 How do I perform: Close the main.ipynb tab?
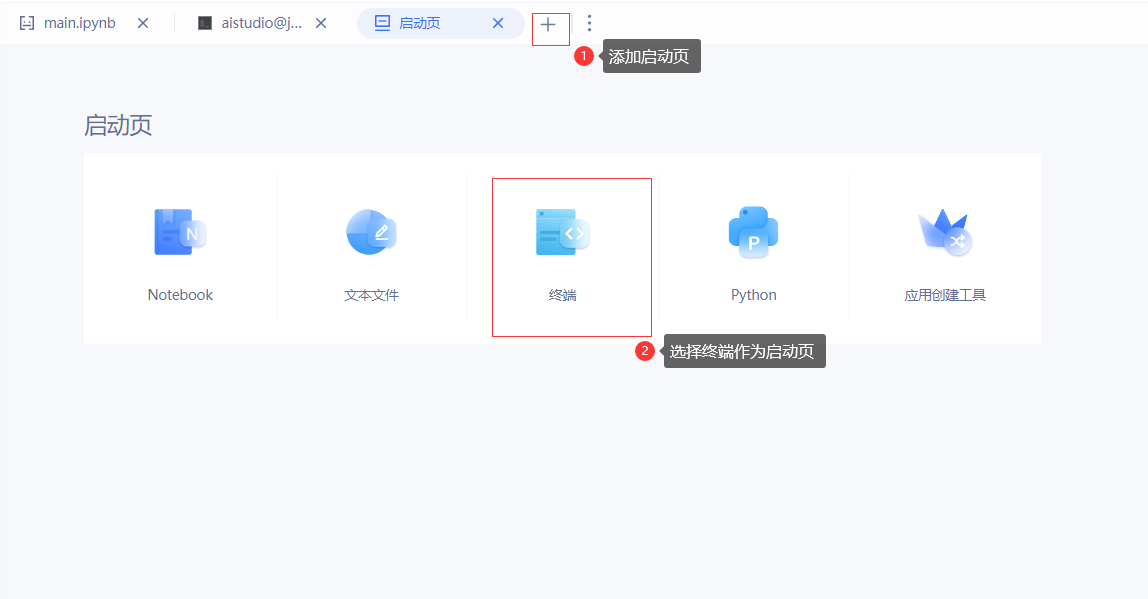pos(143,23)
